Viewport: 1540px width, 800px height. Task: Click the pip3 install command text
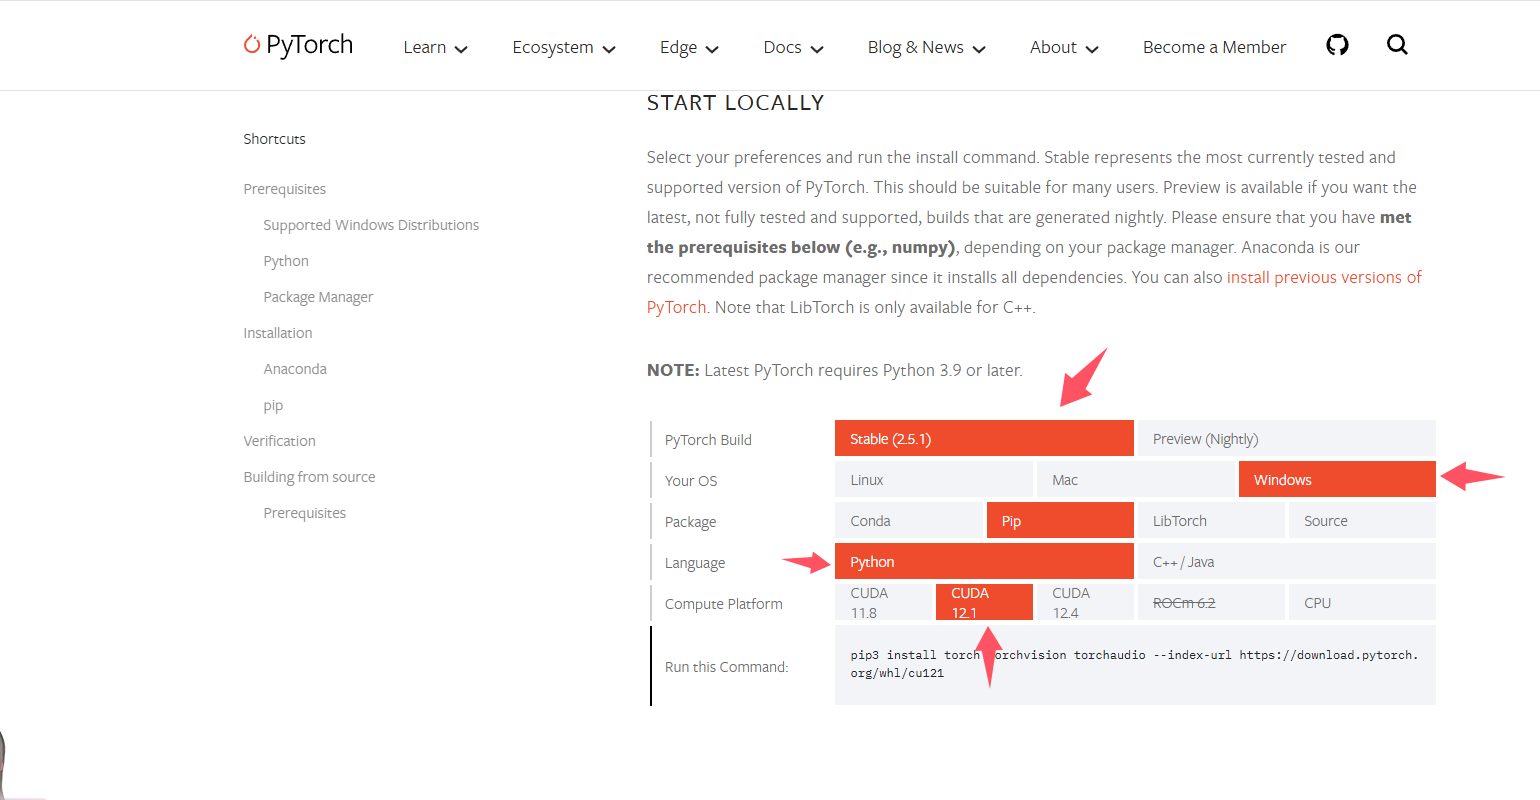[x=1134, y=664]
